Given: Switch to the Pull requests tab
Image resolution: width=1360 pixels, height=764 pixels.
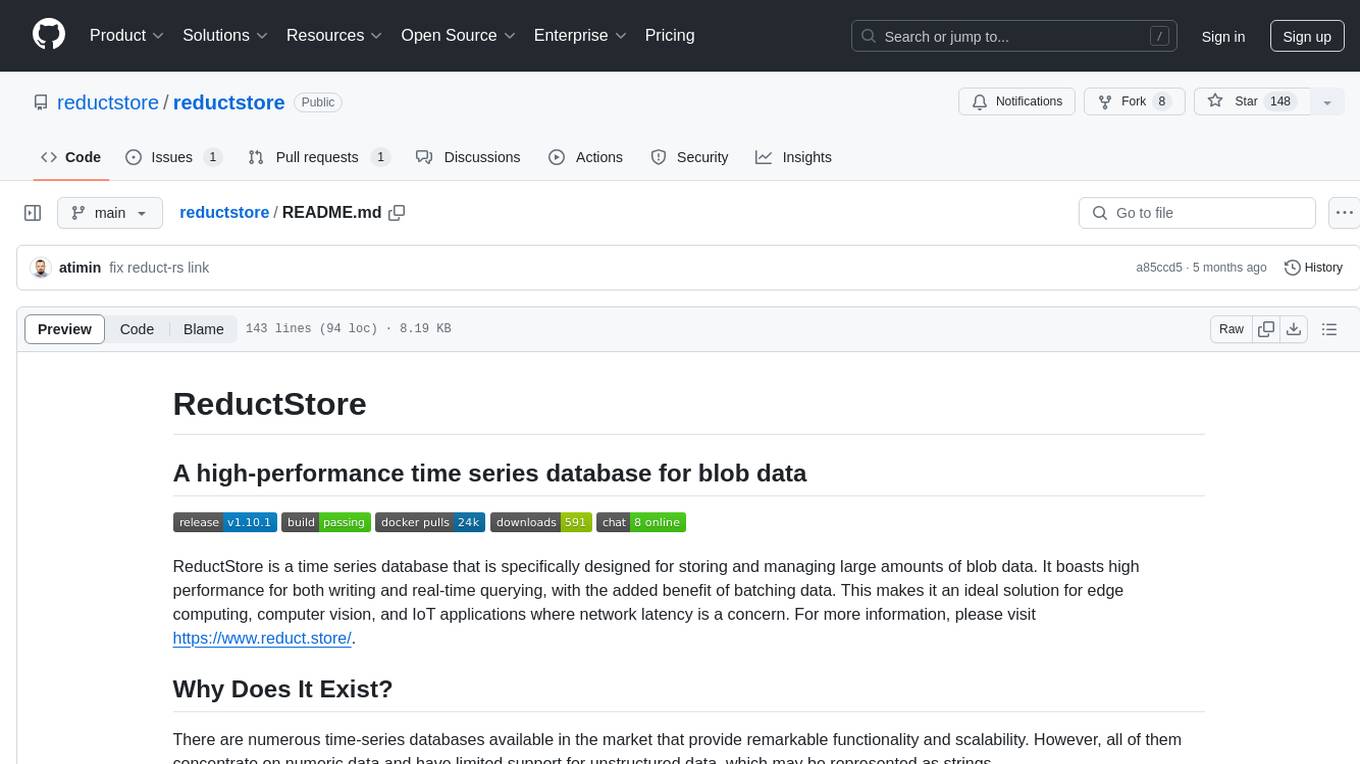Looking at the screenshot, I should click(x=319, y=157).
